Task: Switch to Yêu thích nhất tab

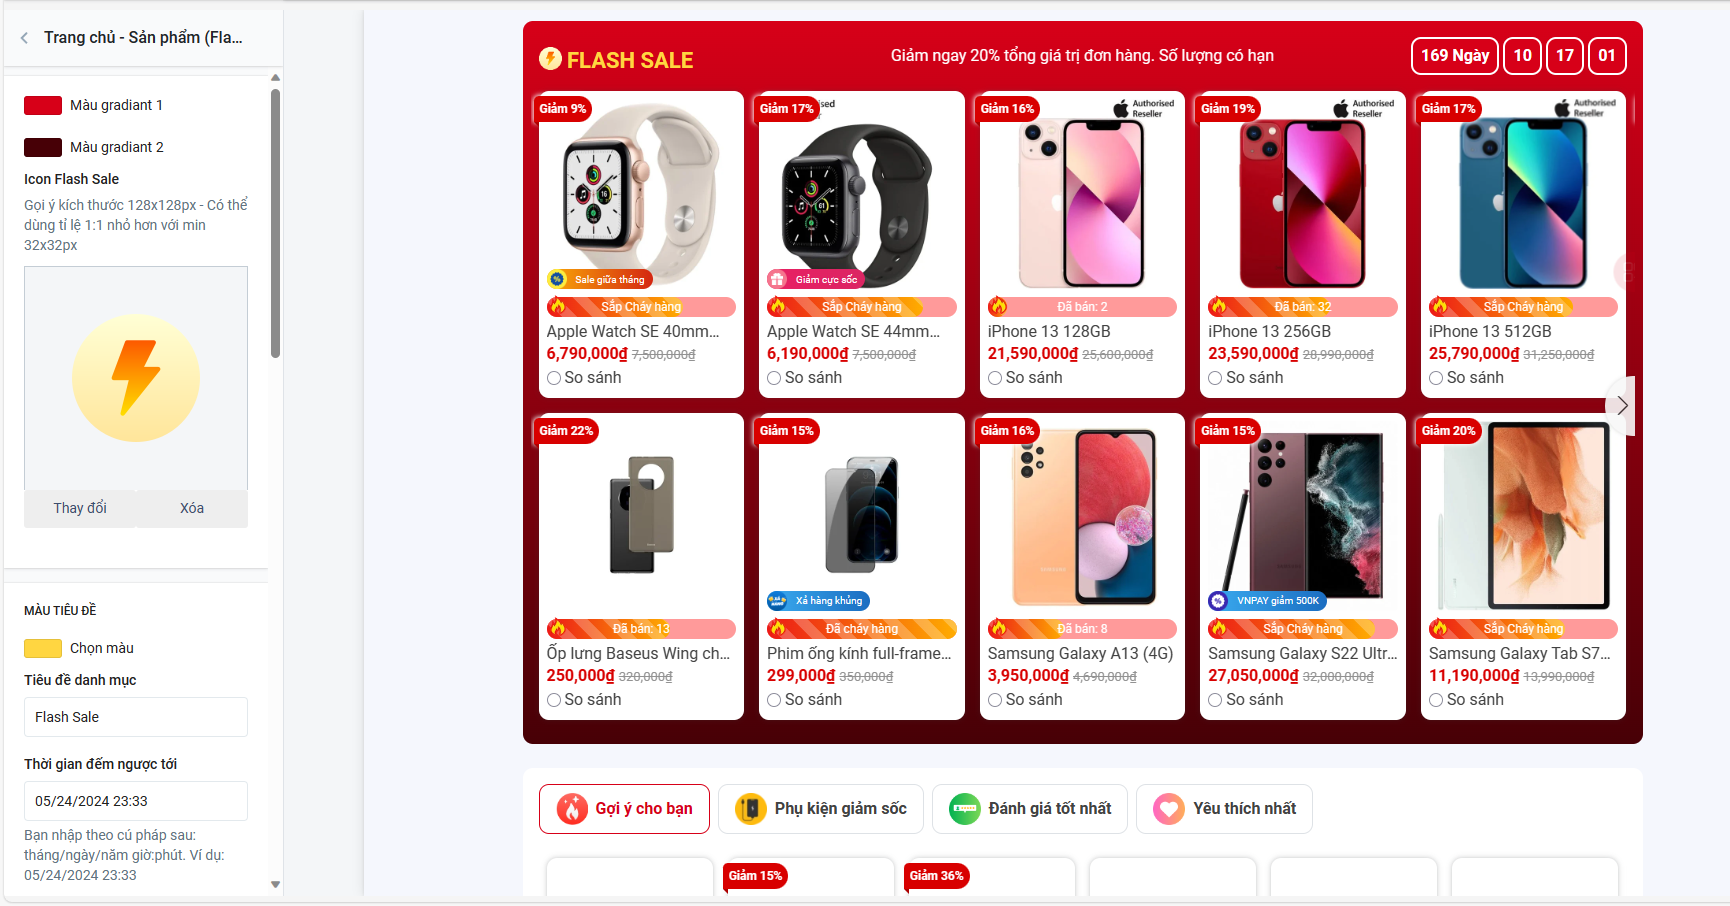Action: (x=1224, y=809)
